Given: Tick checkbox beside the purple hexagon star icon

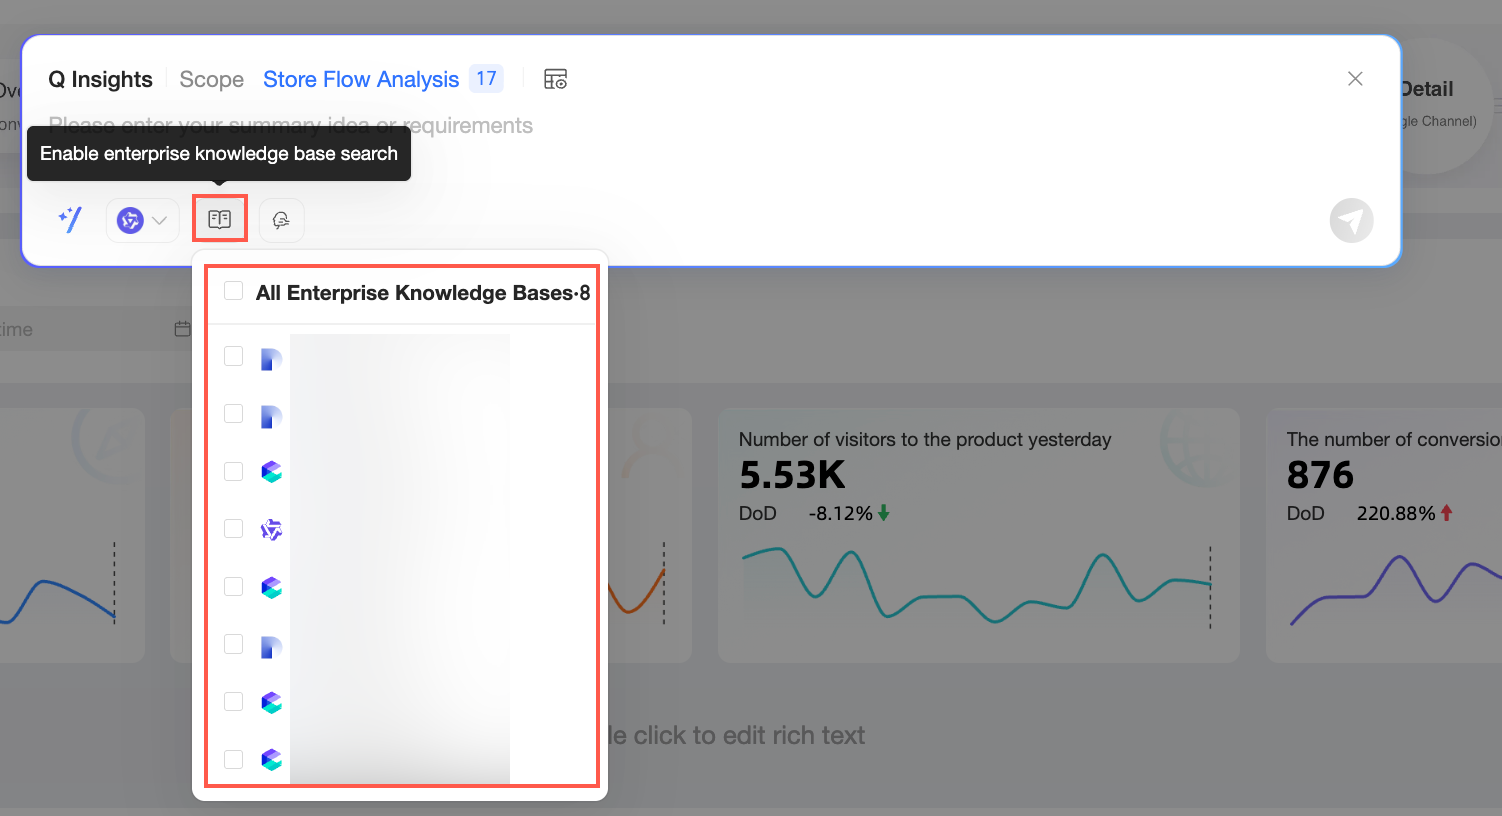Looking at the screenshot, I should (x=233, y=528).
